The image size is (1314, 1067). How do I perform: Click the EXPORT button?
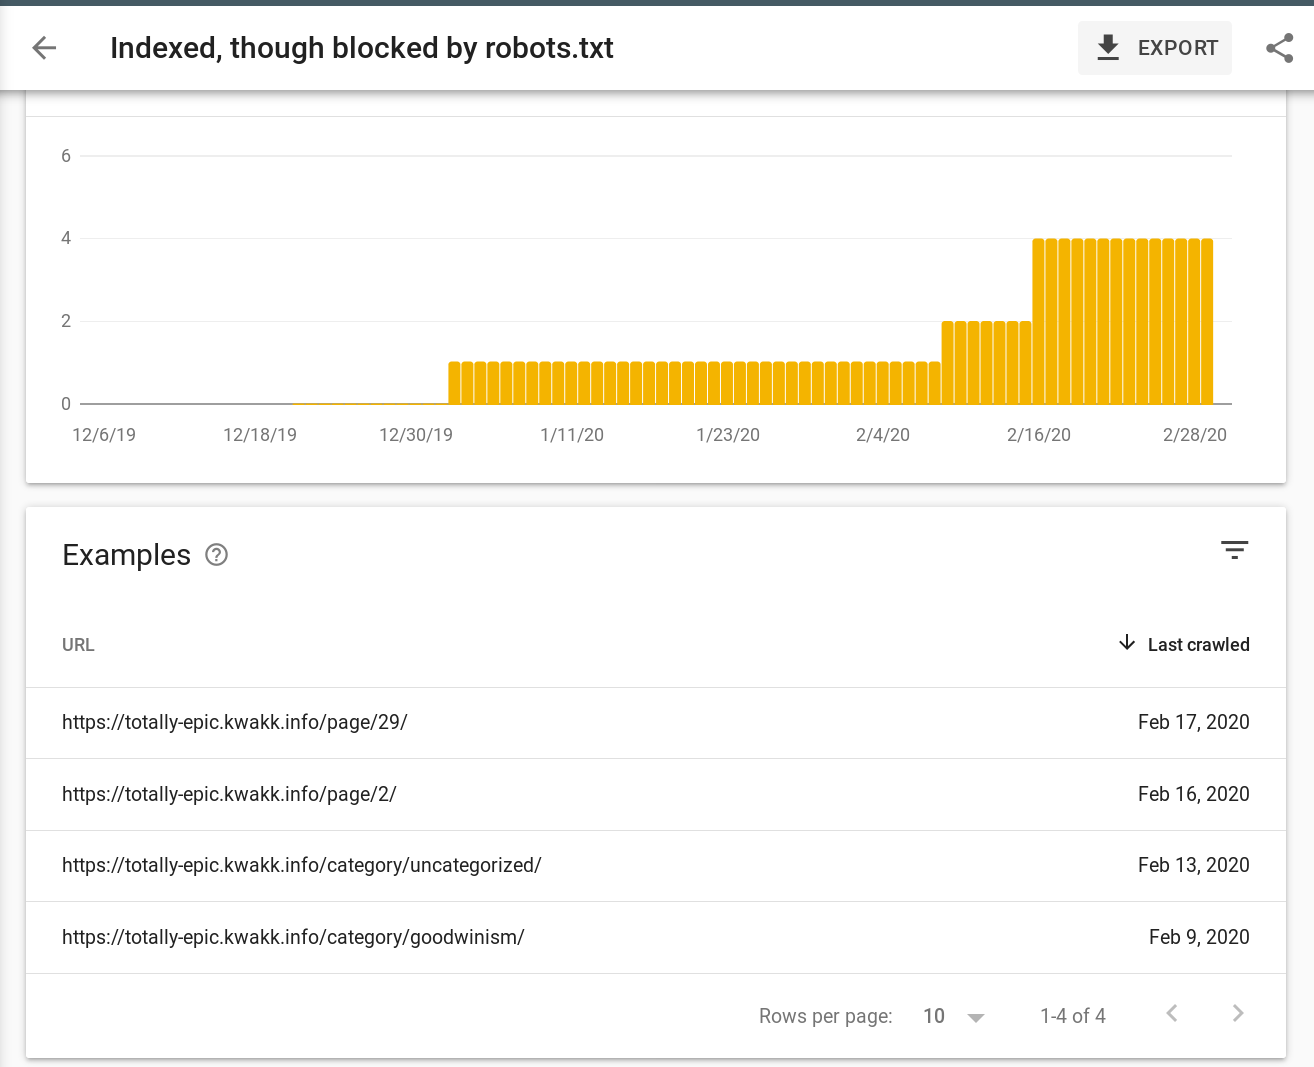click(x=1155, y=48)
